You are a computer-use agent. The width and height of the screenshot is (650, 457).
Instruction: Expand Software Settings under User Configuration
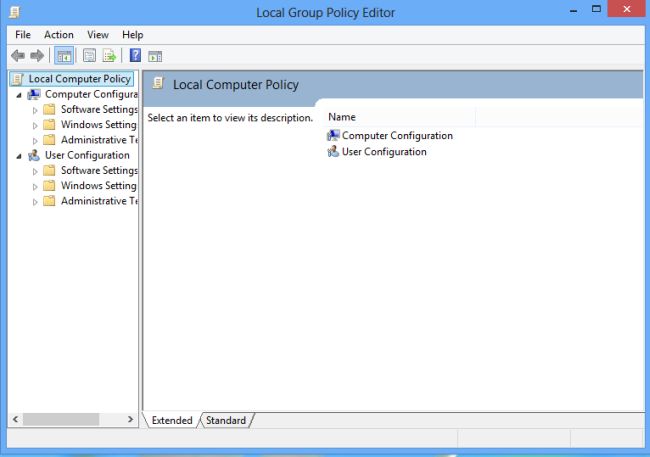tap(35, 171)
